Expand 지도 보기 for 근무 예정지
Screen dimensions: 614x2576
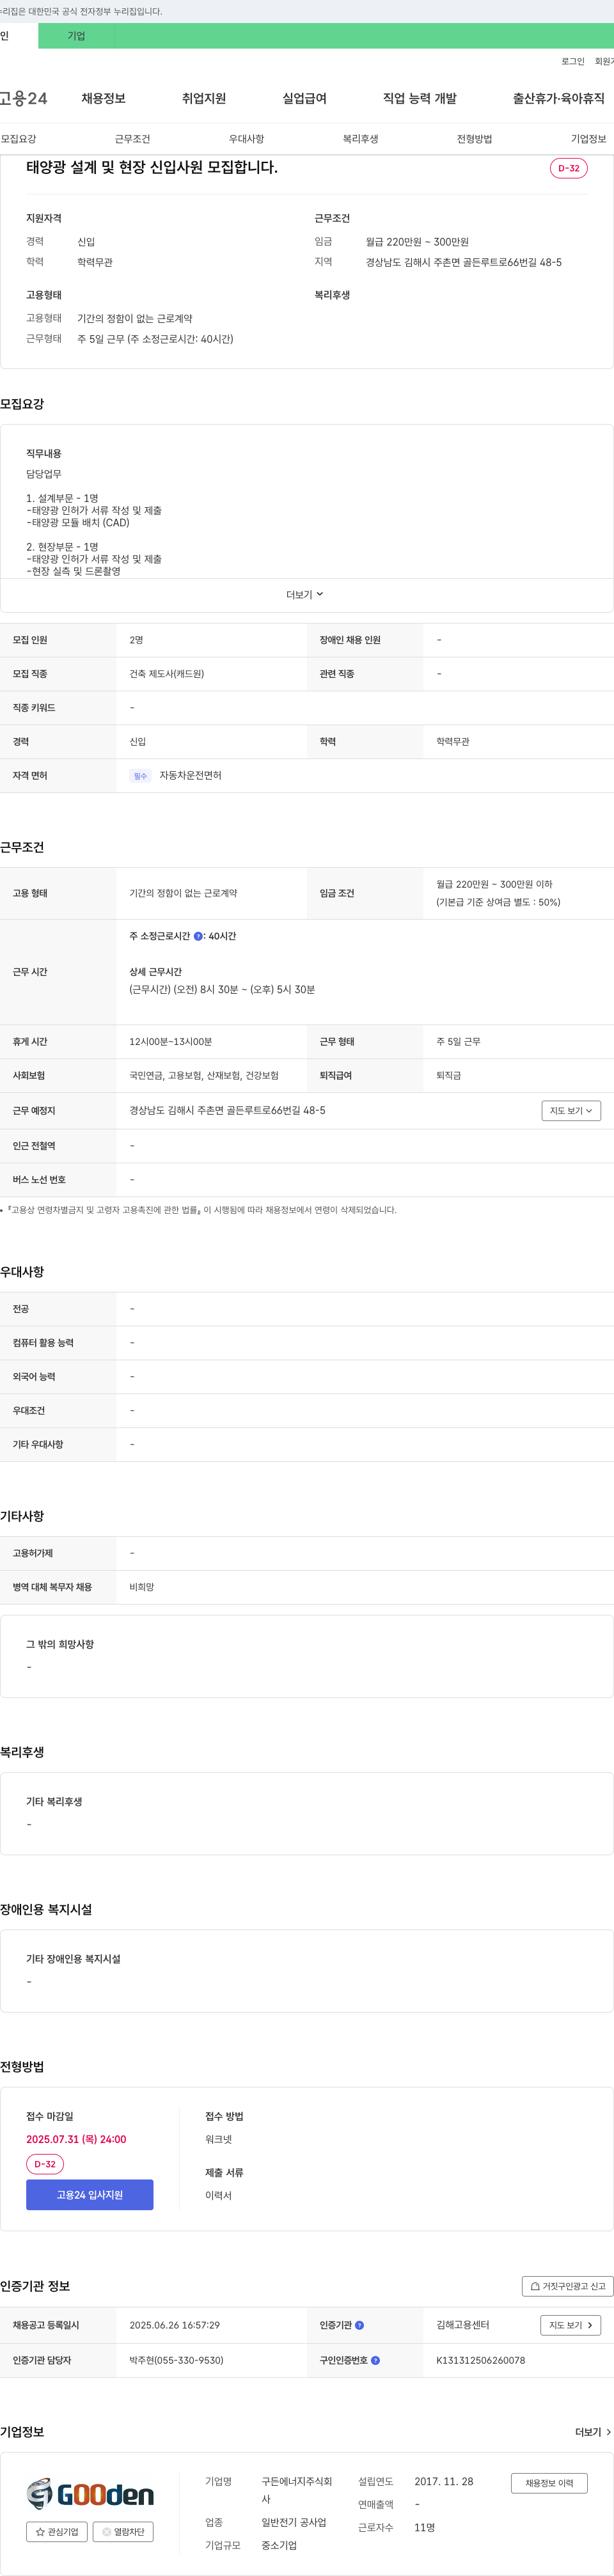(571, 1110)
